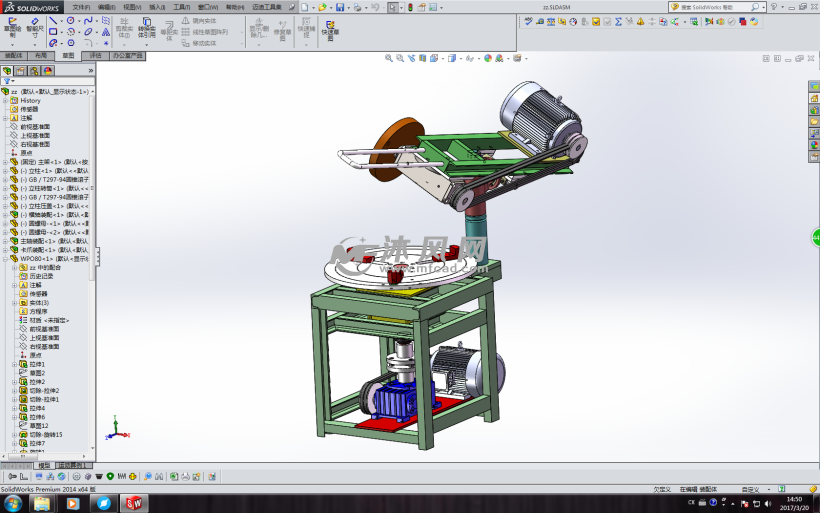This screenshot has width=820, height=513.
Task: Select the Circle sketch tool
Action: click(71, 21)
